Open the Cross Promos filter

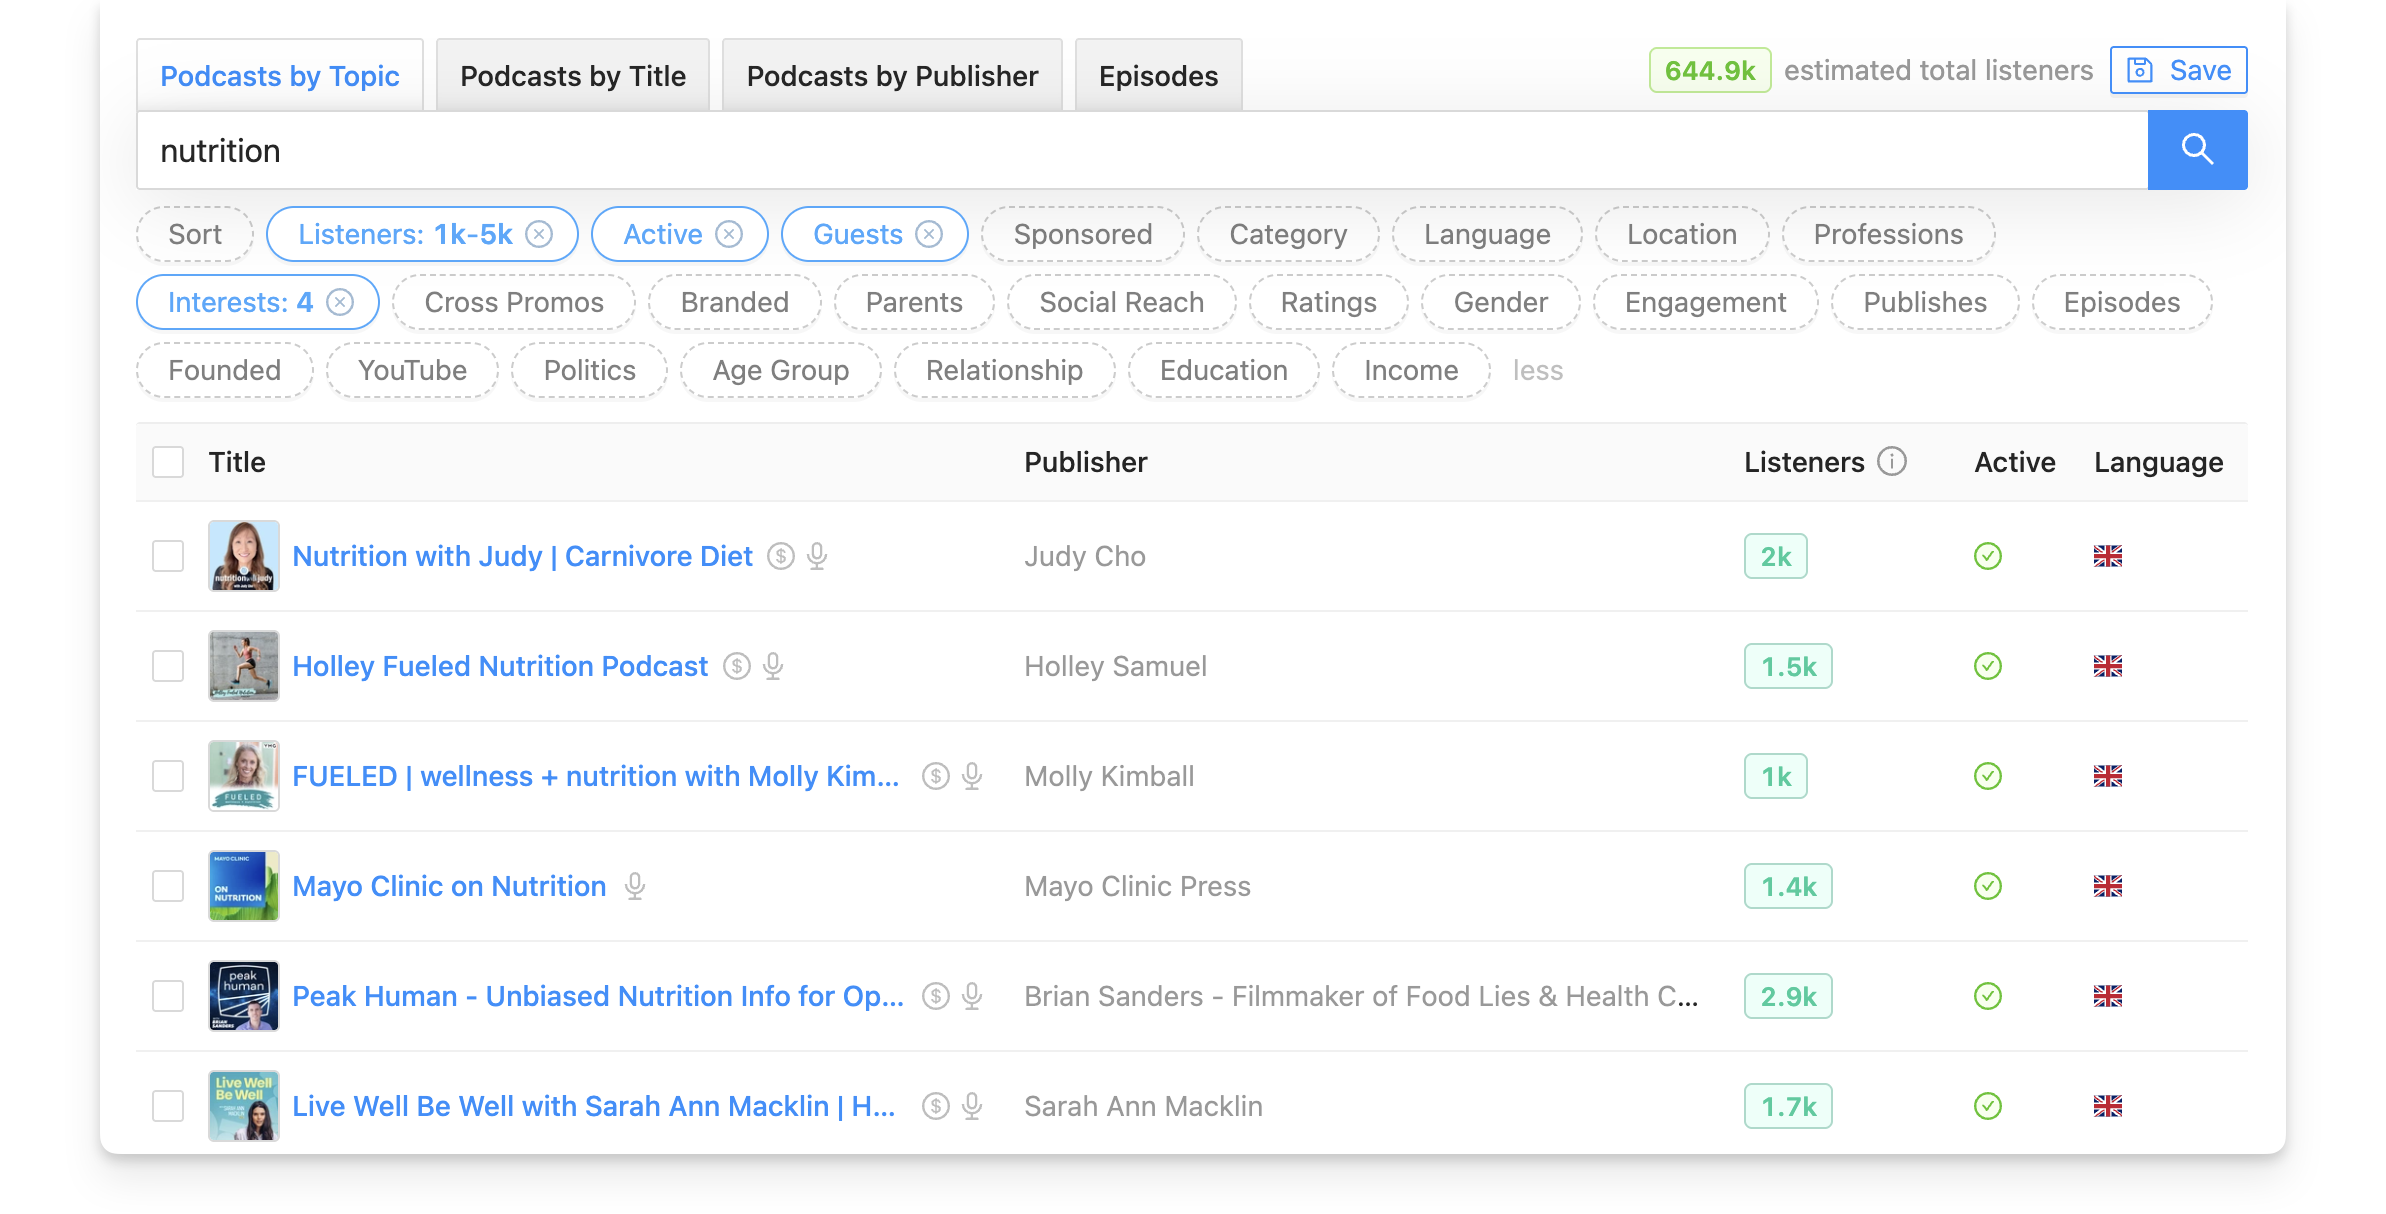click(514, 302)
